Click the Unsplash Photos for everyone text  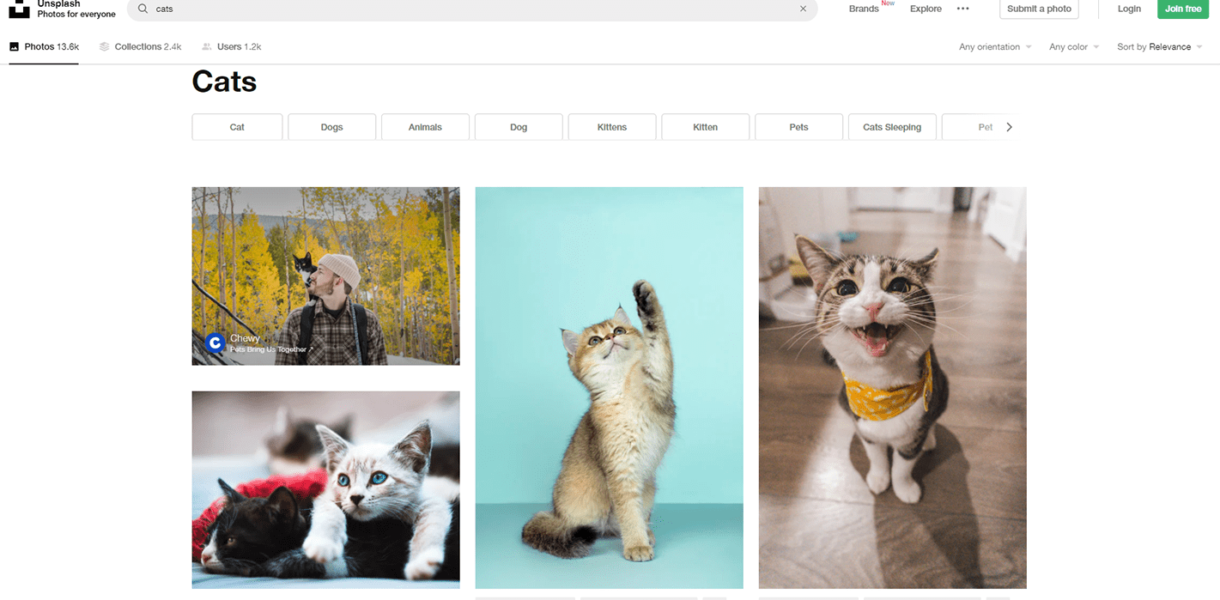(76, 9)
